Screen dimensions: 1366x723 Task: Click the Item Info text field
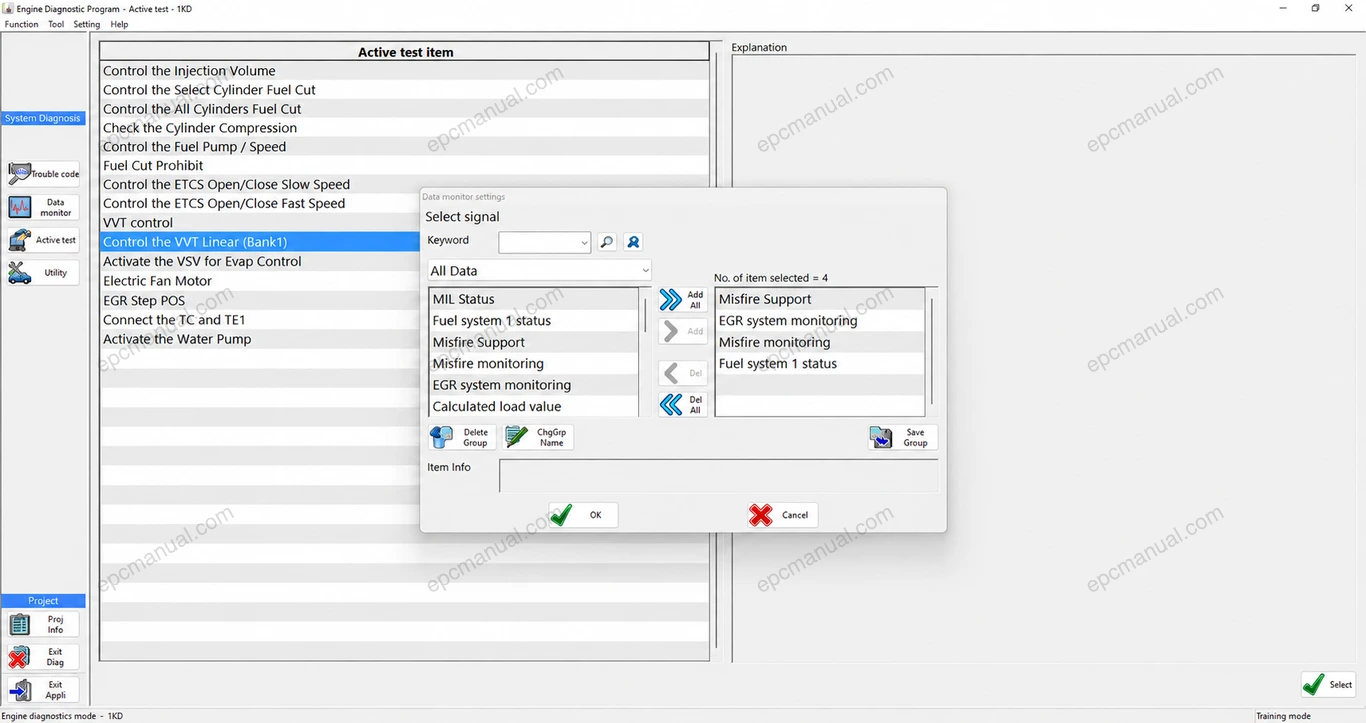[x=718, y=475]
